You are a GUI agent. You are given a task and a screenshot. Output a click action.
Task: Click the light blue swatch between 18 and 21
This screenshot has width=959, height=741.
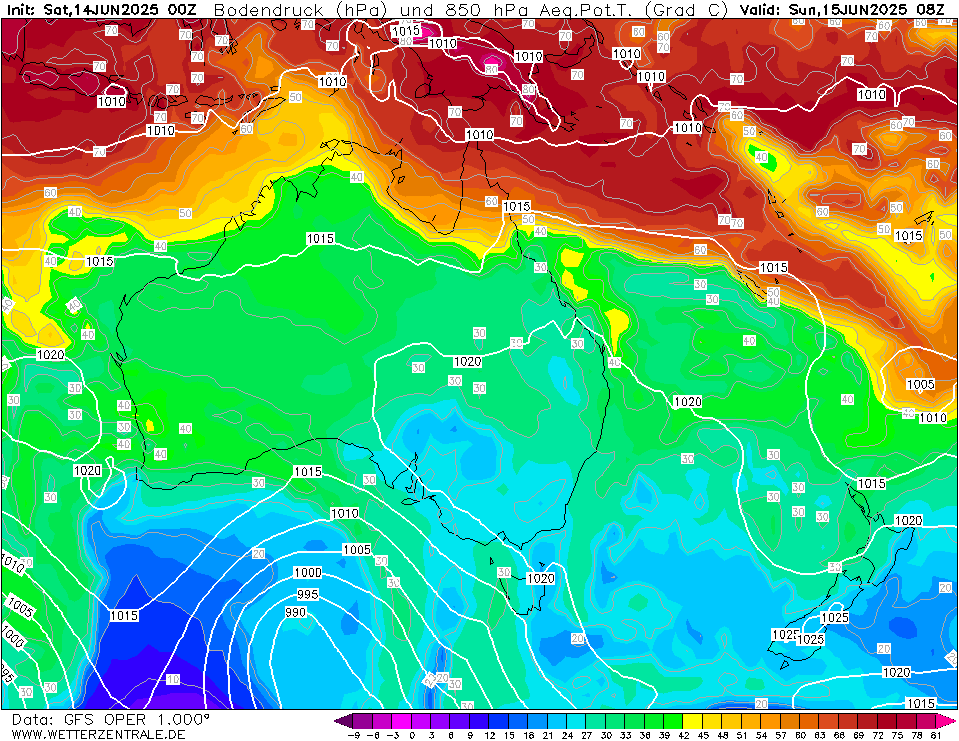(x=537, y=721)
